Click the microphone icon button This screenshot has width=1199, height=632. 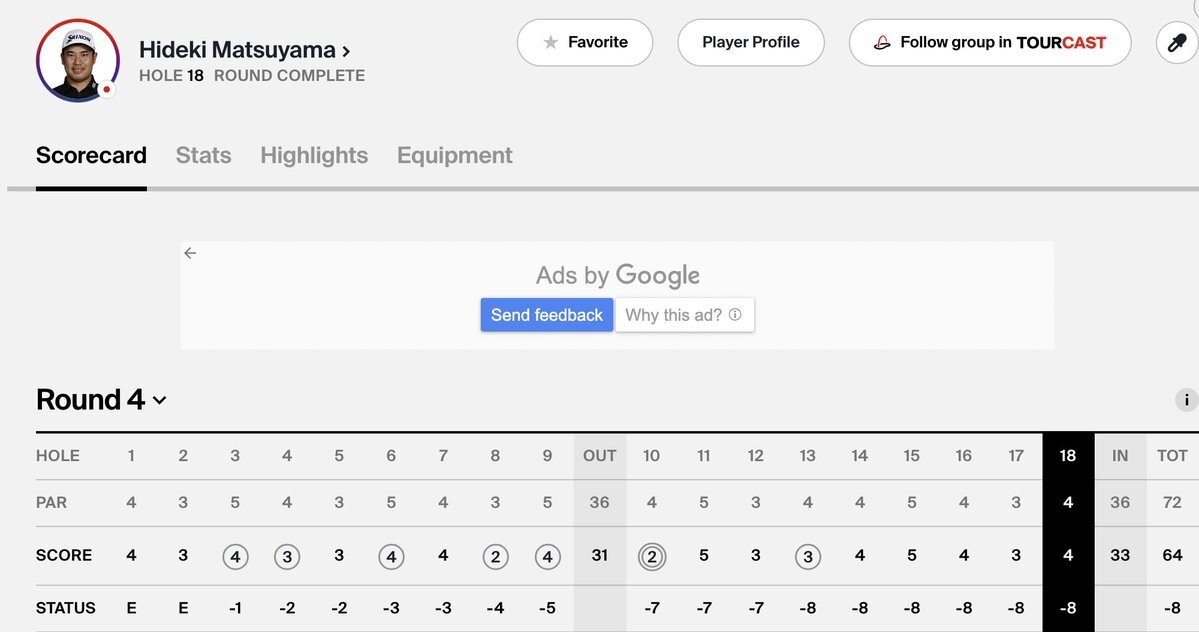1176,43
